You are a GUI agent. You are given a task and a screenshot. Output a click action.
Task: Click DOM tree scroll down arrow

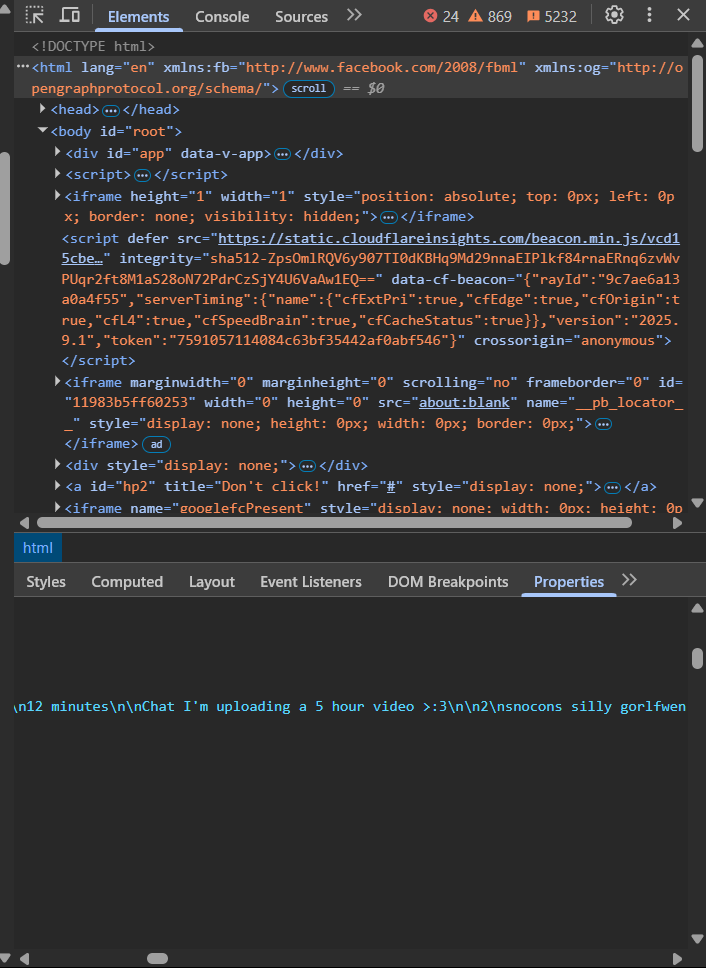click(x=697, y=503)
